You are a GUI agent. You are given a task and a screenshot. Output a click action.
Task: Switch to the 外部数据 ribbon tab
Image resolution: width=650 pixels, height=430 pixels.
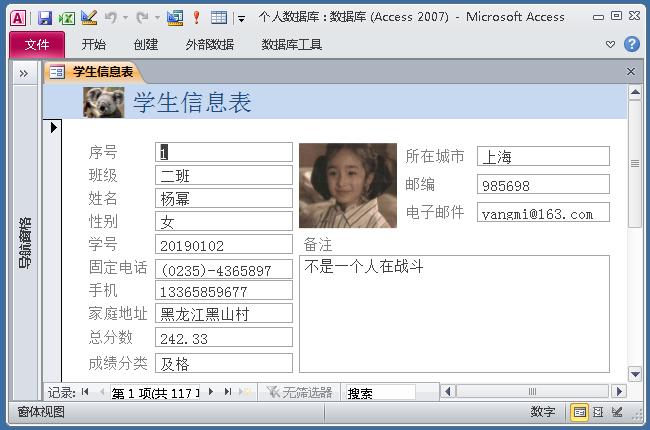pyautogui.click(x=209, y=44)
